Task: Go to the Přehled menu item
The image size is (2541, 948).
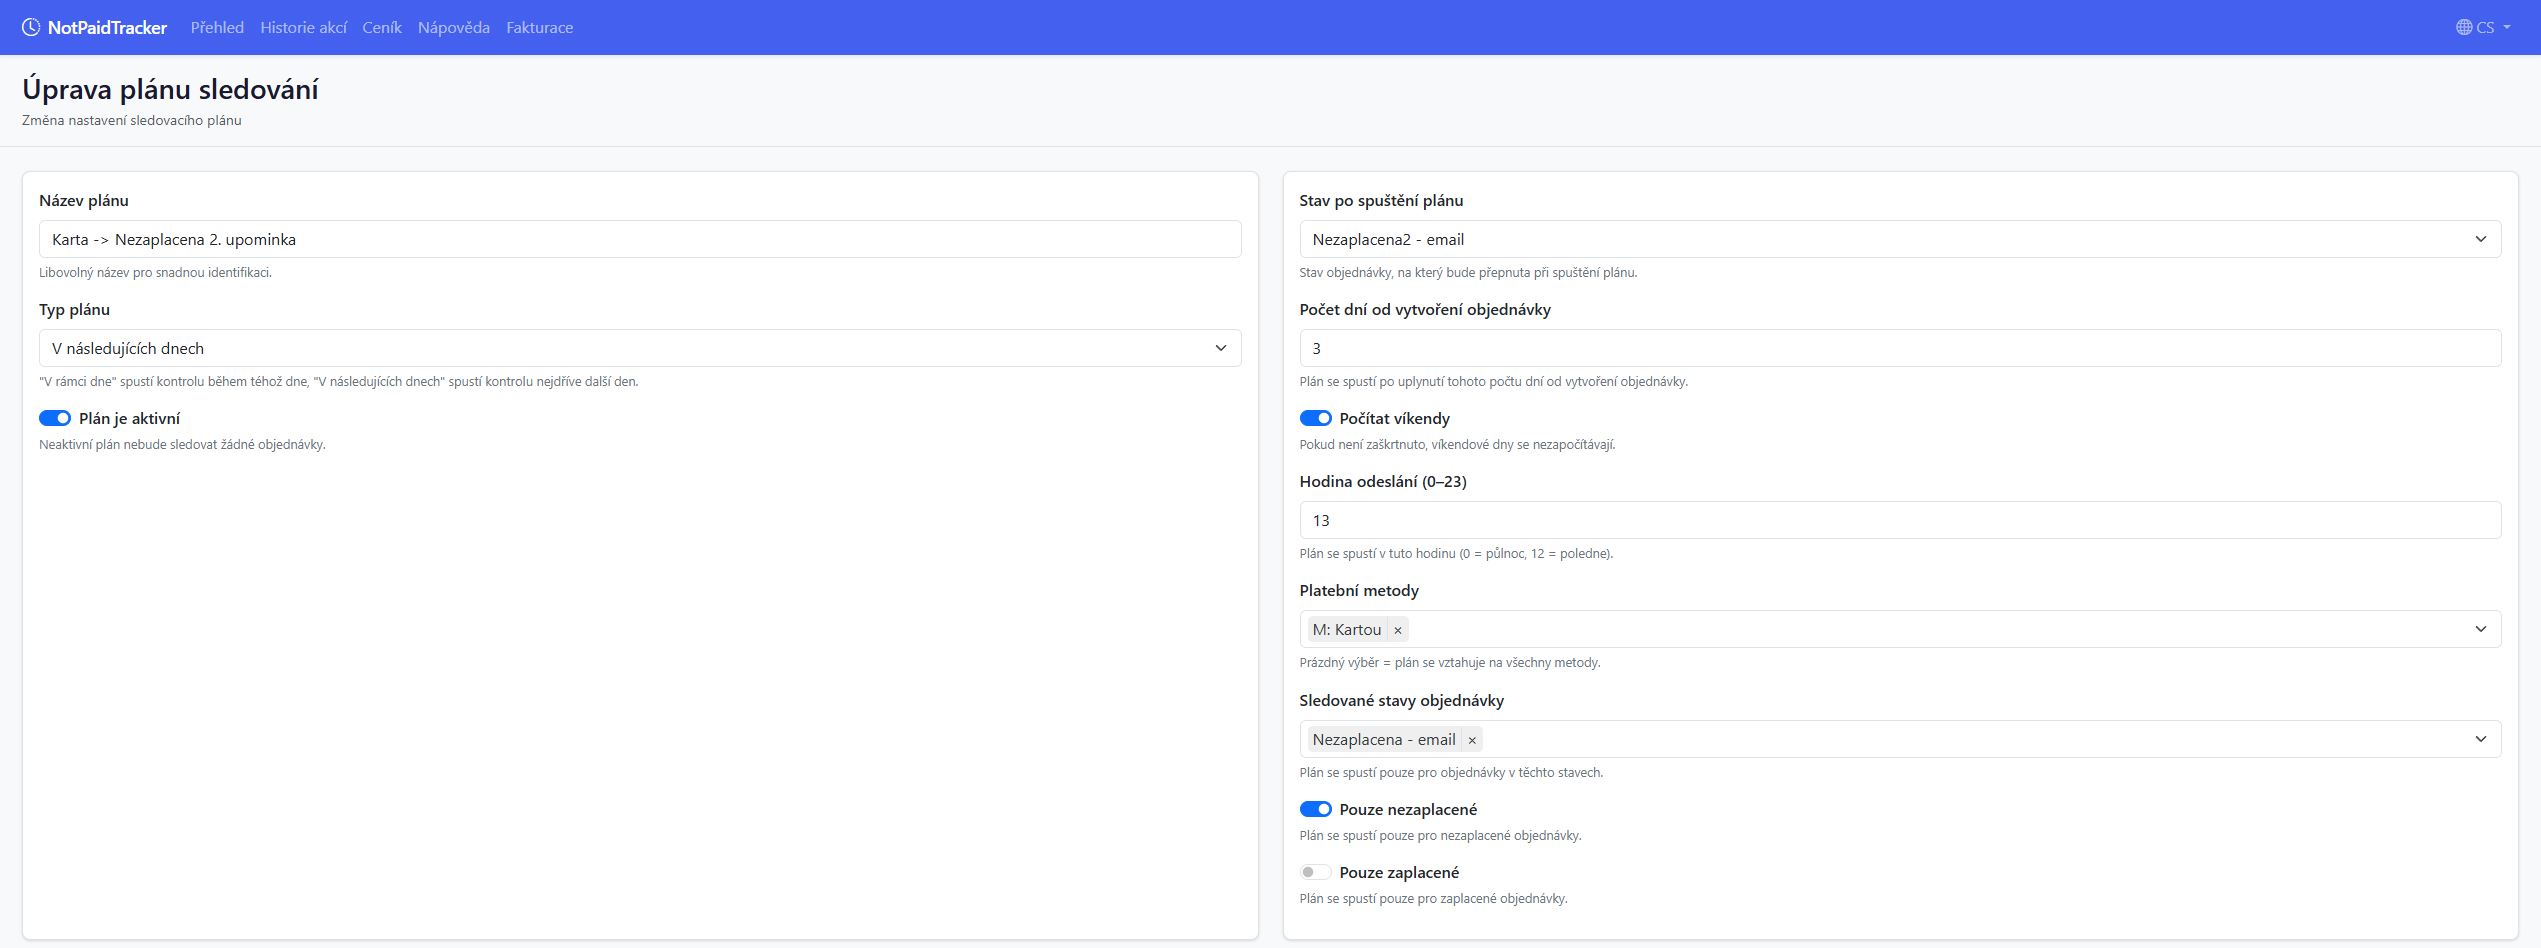Action: click(x=217, y=27)
